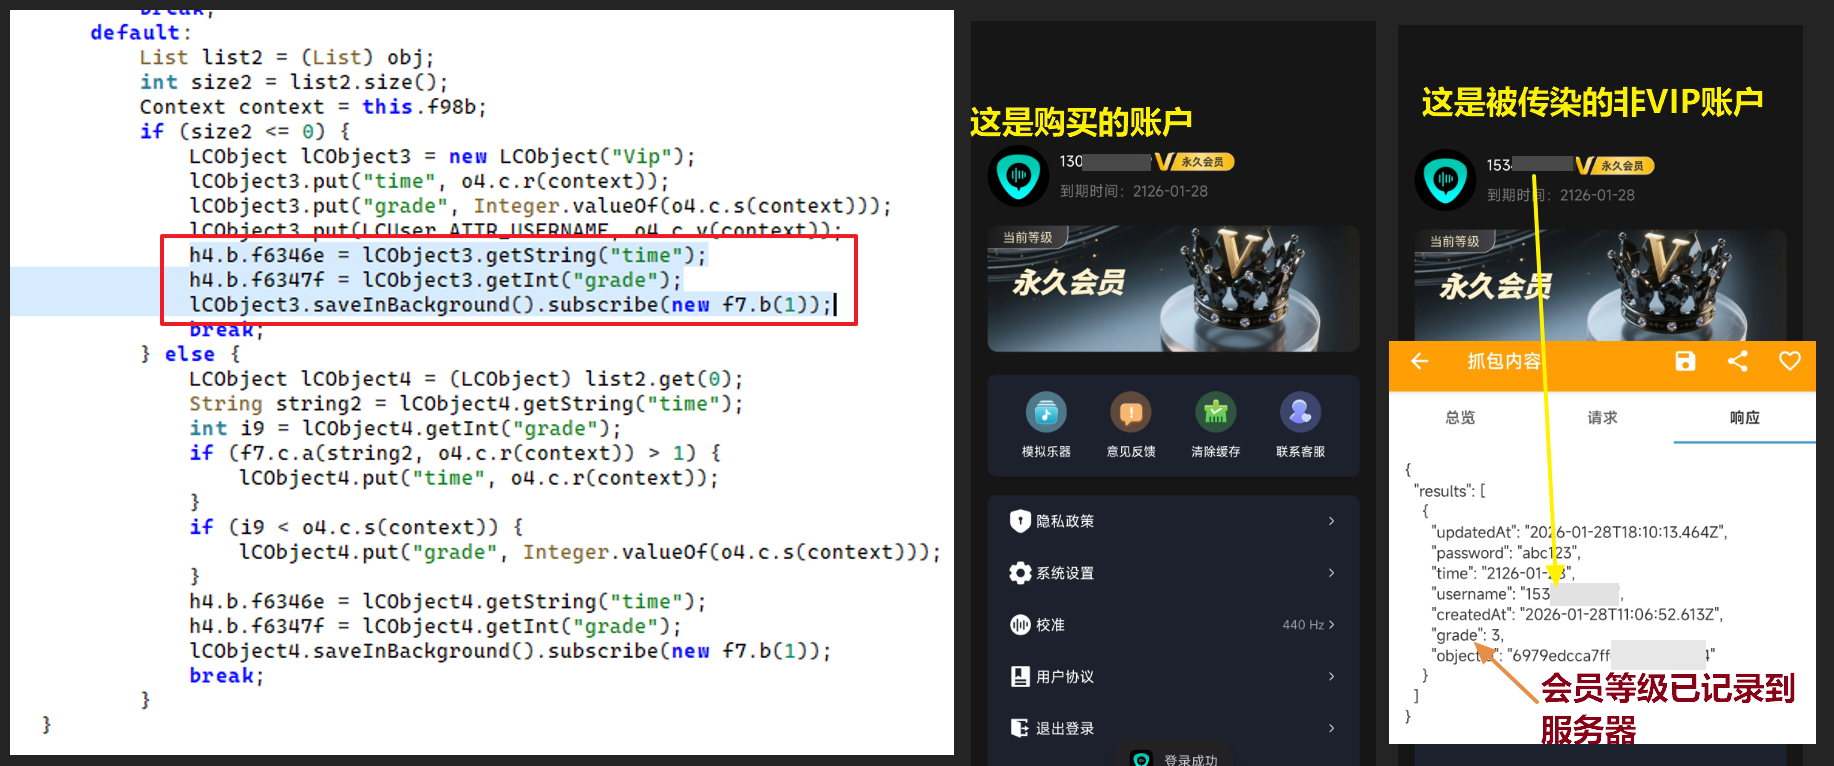1834x766 pixels.
Task: Click the left account 永久会员 VIP badge
Action: pyautogui.click(x=1195, y=162)
